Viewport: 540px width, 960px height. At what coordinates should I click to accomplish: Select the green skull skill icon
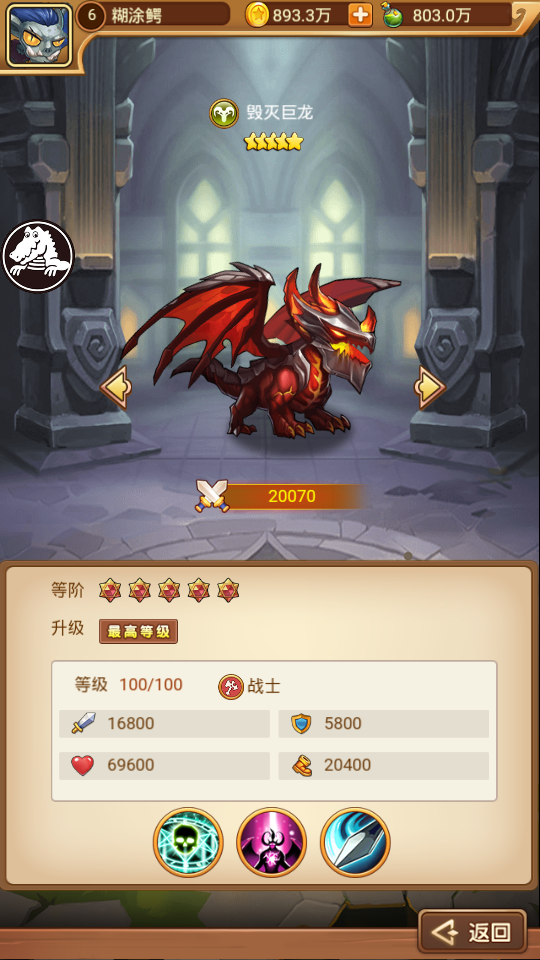point(188,842)
